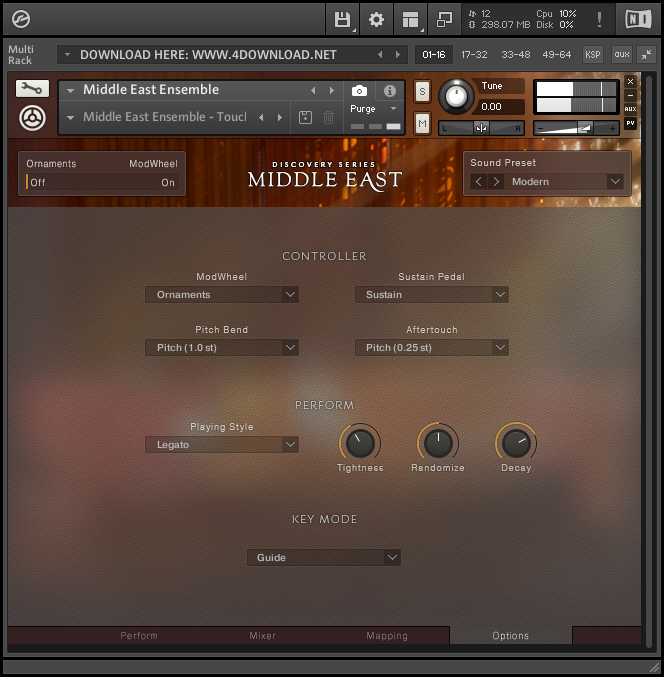Open the workspace layout panel icon
664x677 pixels.
click(410, 19)
